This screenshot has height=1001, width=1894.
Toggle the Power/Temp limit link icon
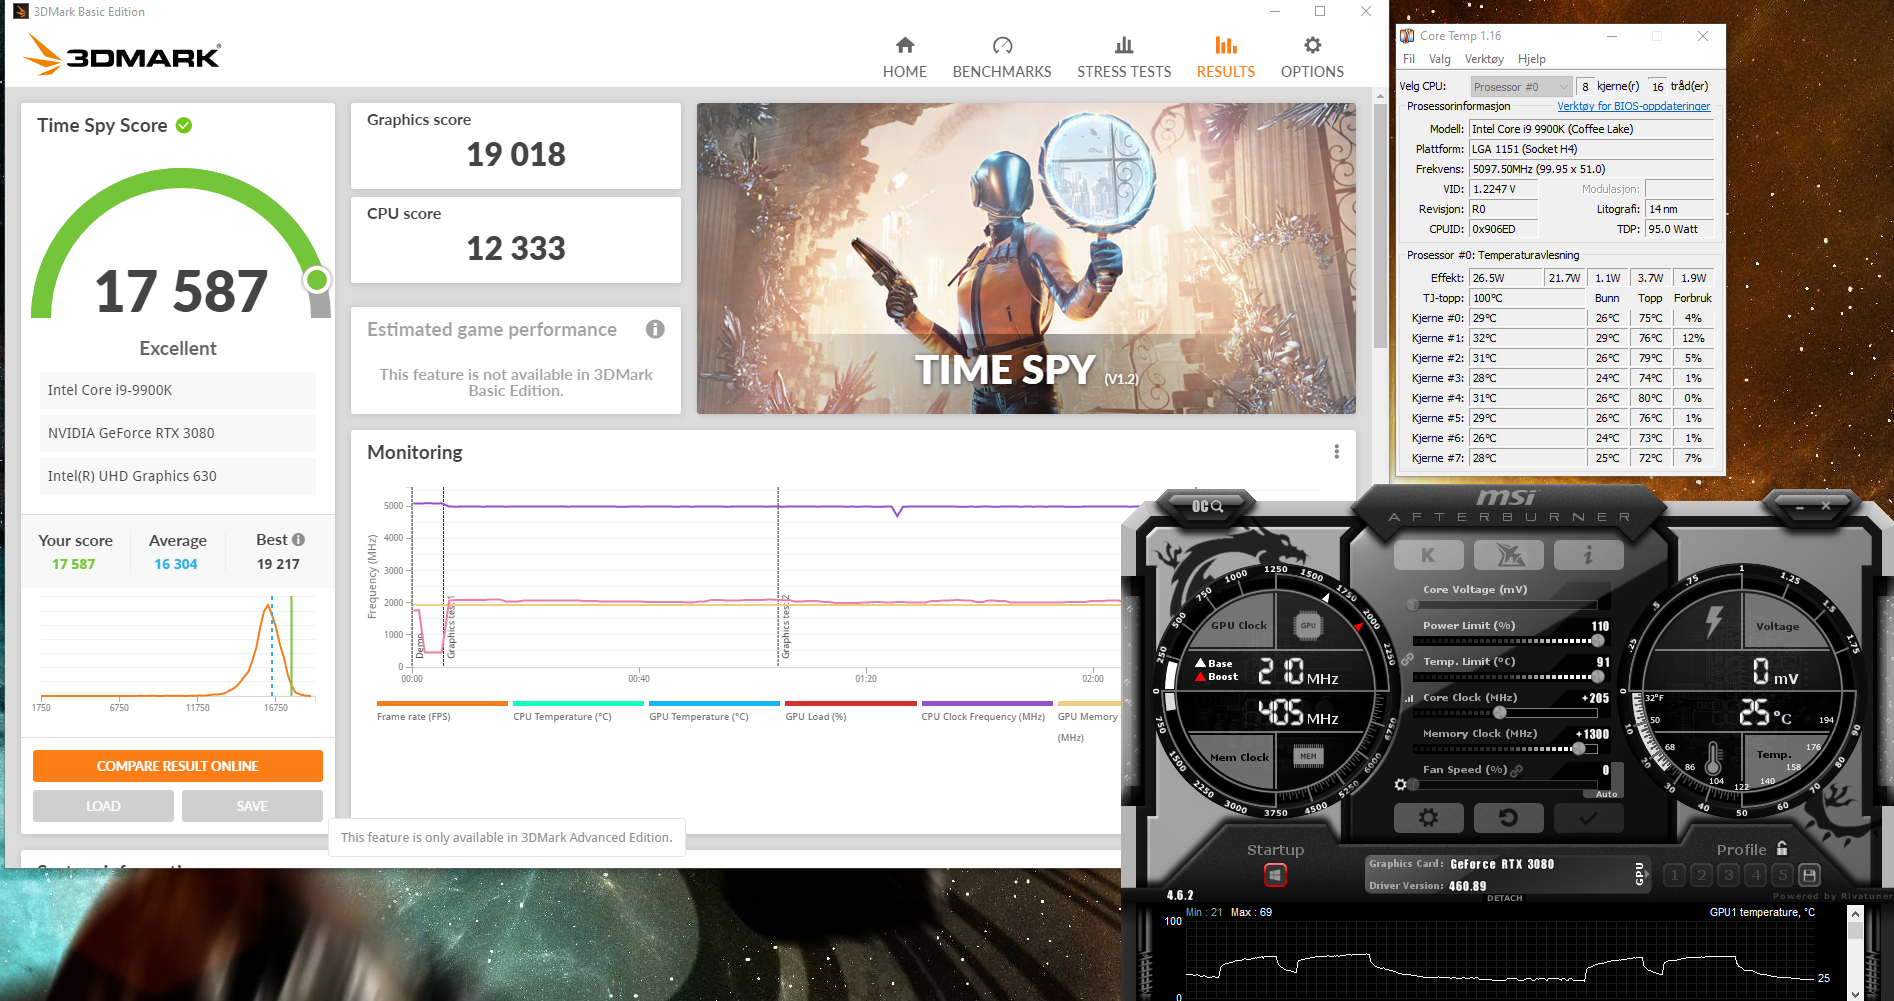click(1407, 660)
